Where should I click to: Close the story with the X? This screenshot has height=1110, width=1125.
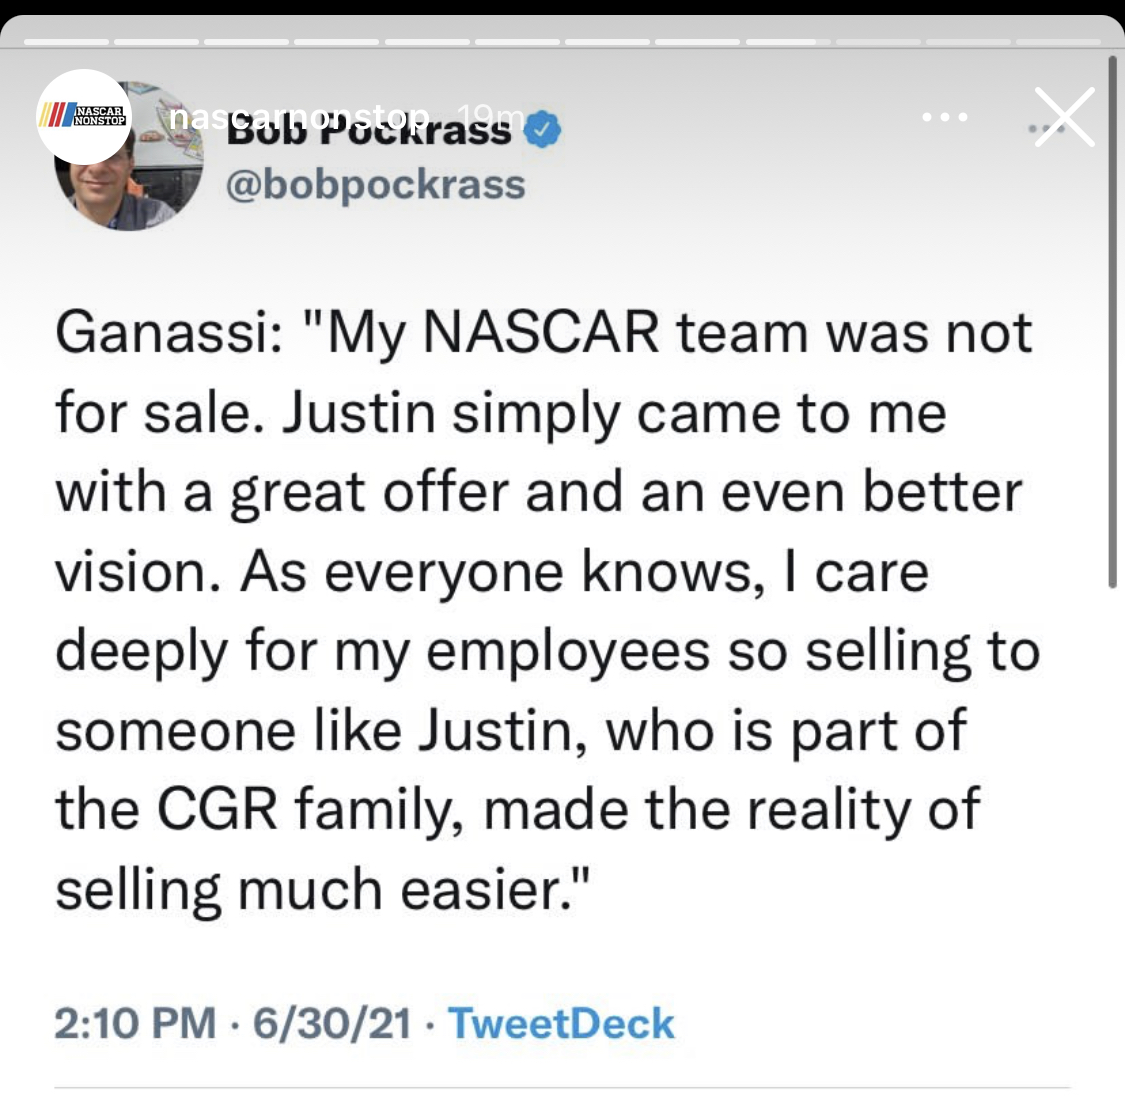click(x=1064, y=118)
